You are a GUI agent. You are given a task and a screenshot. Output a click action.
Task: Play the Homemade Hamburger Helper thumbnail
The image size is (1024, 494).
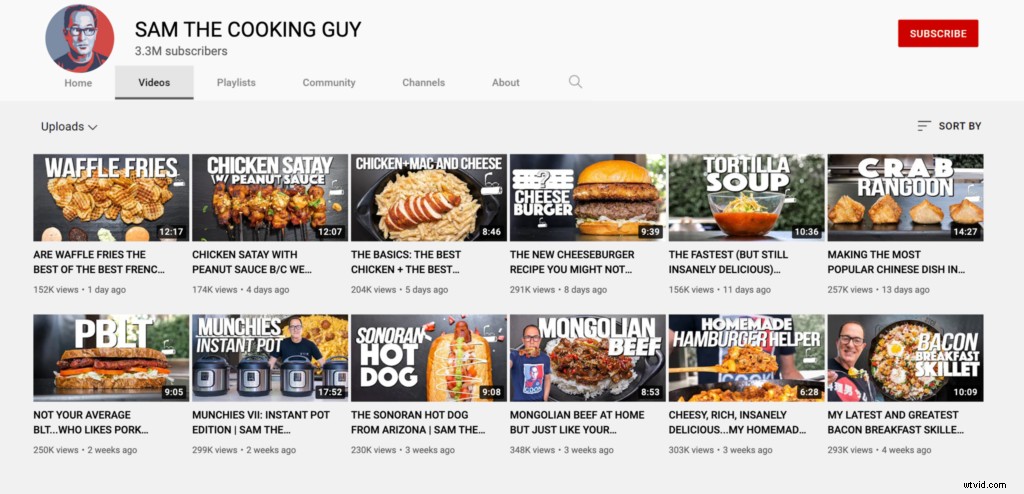(x=746, y=358)
